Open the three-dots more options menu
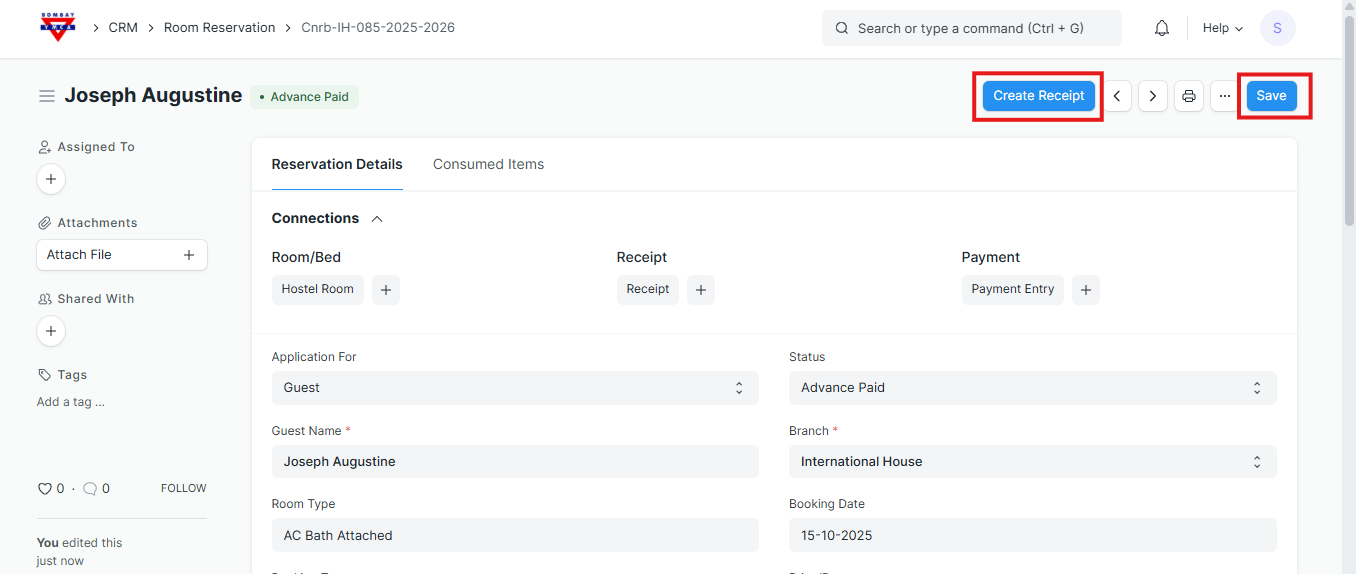Image resolution: width=1356 pixels, height=574 pixels. [1224, 96]
